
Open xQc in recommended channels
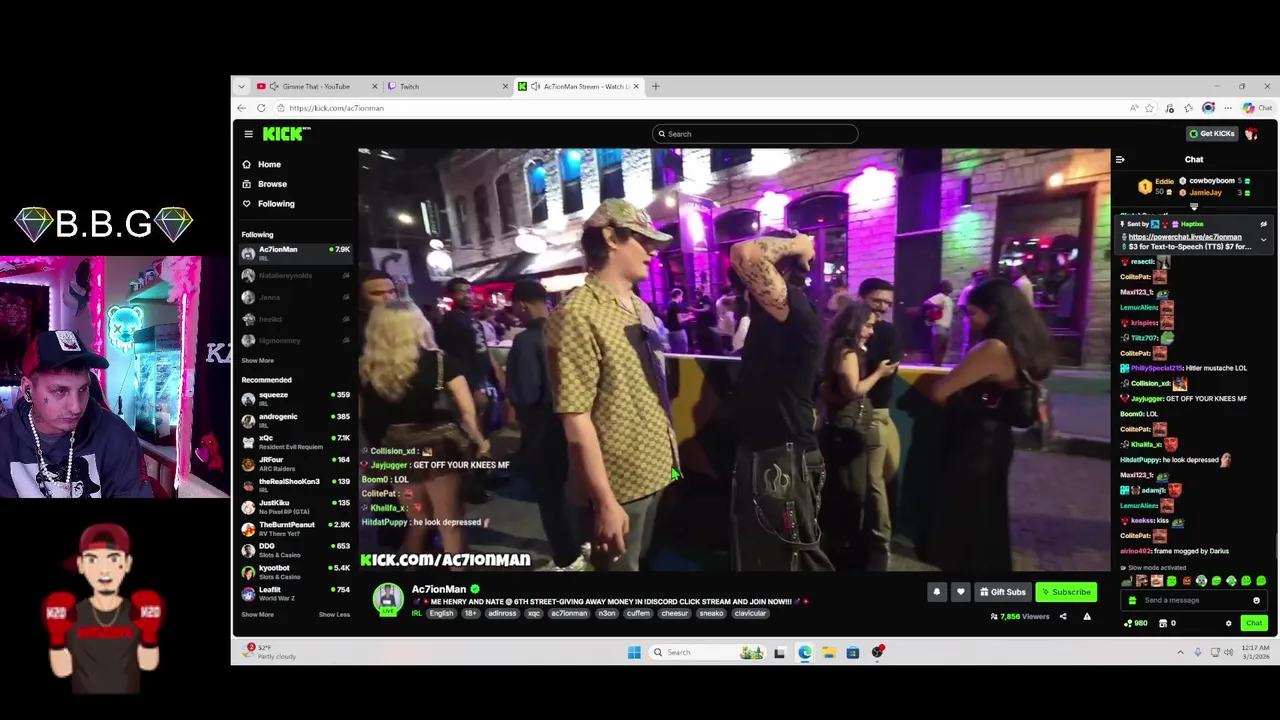[x=295, y=441]
